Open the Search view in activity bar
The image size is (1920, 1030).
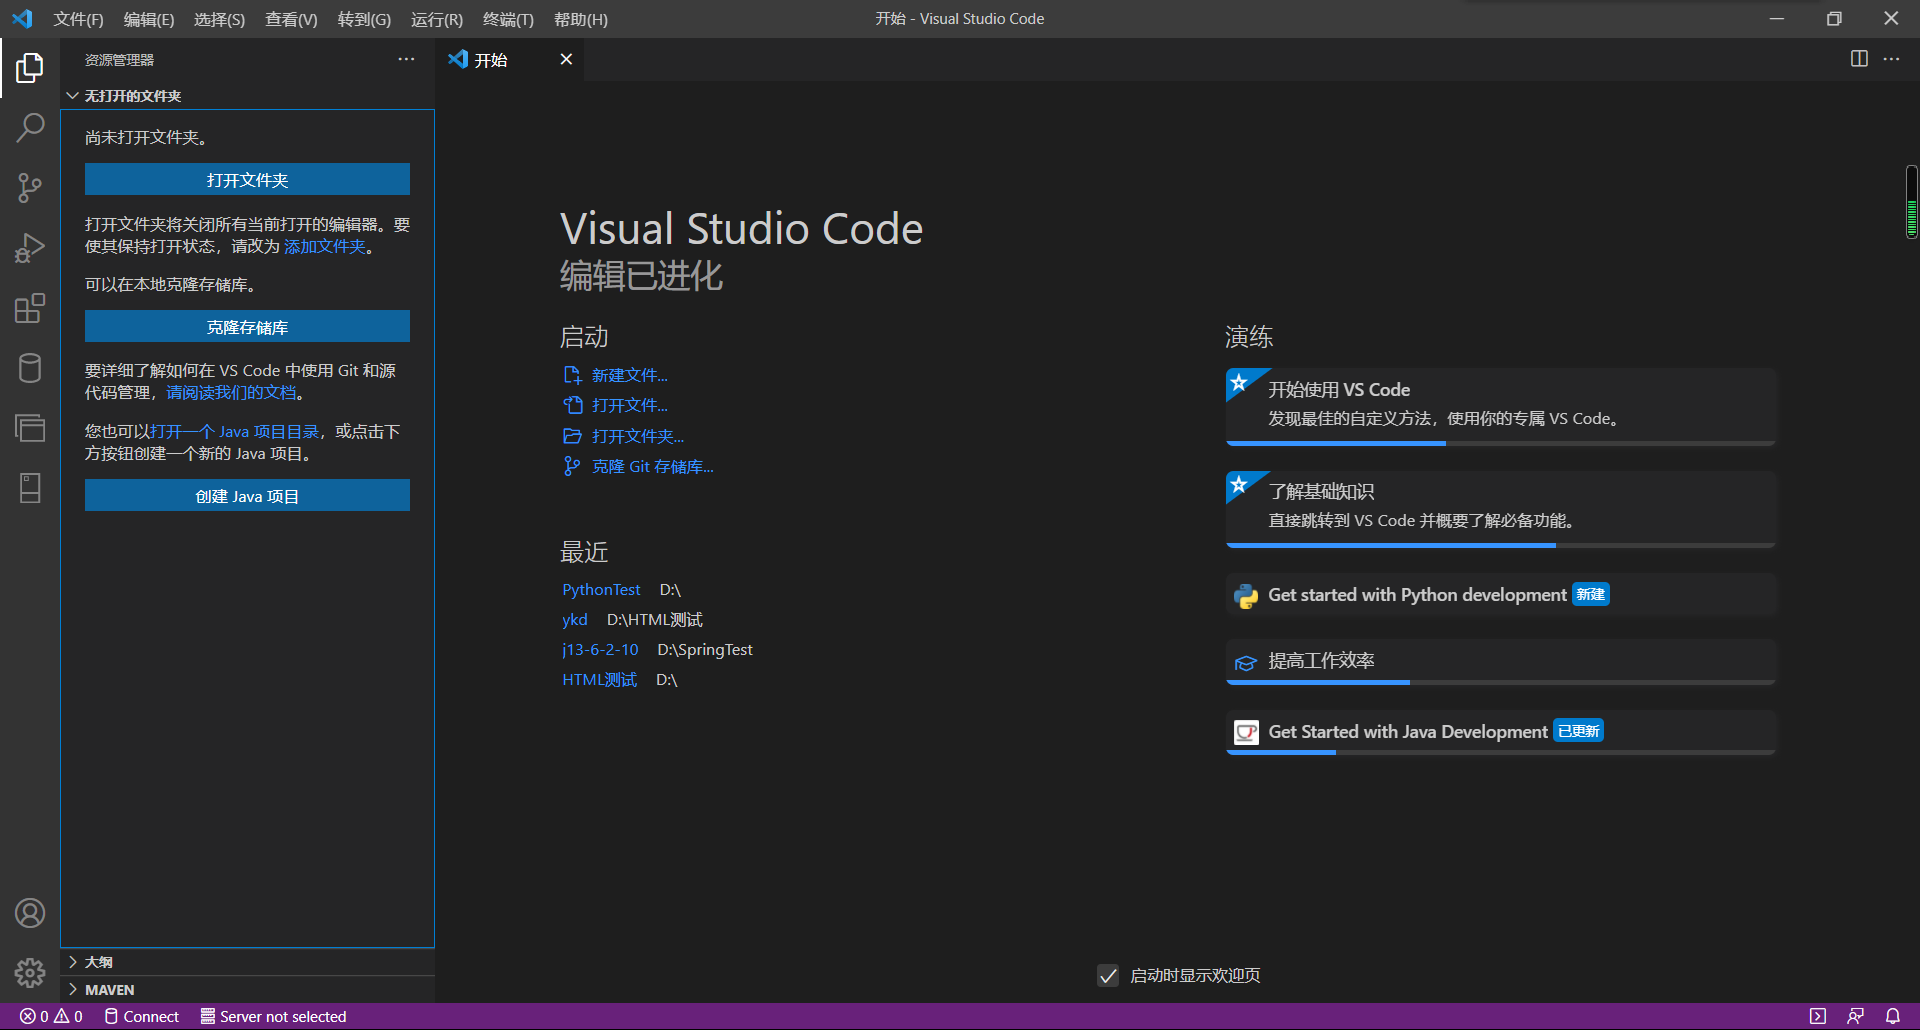30,128
